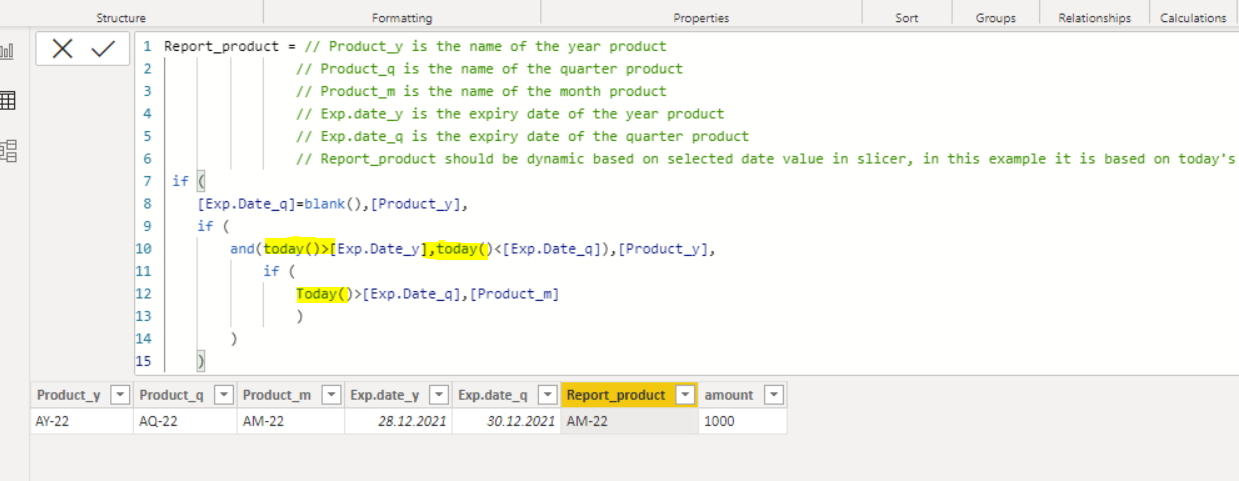Select the Groups ribbon group label
The width and height of the screenshot is (1239, 481).
pyautogui.click(x=996, y=18)
